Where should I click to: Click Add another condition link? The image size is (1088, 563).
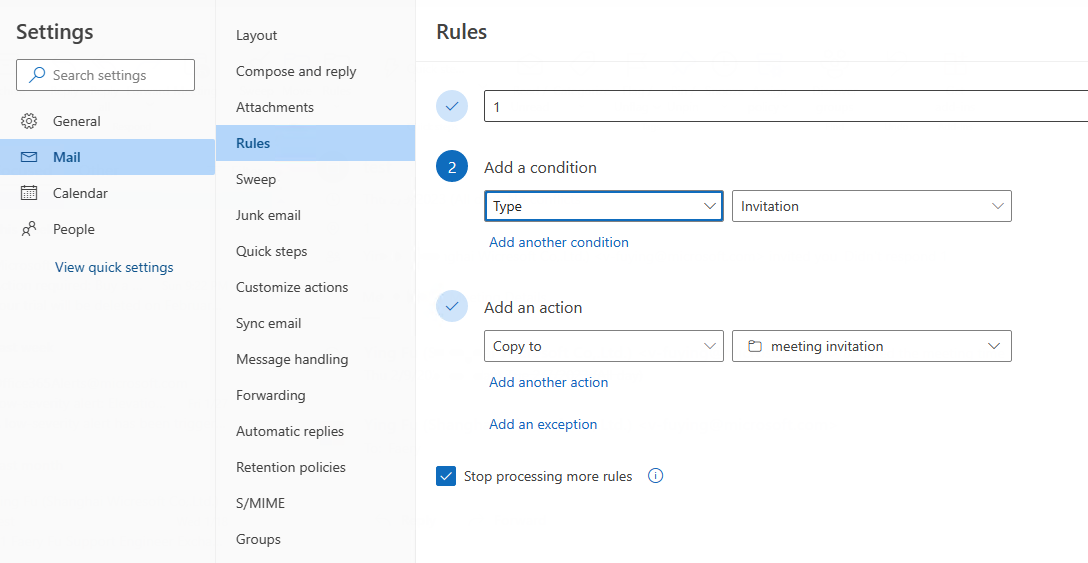[x=559, y=242]
